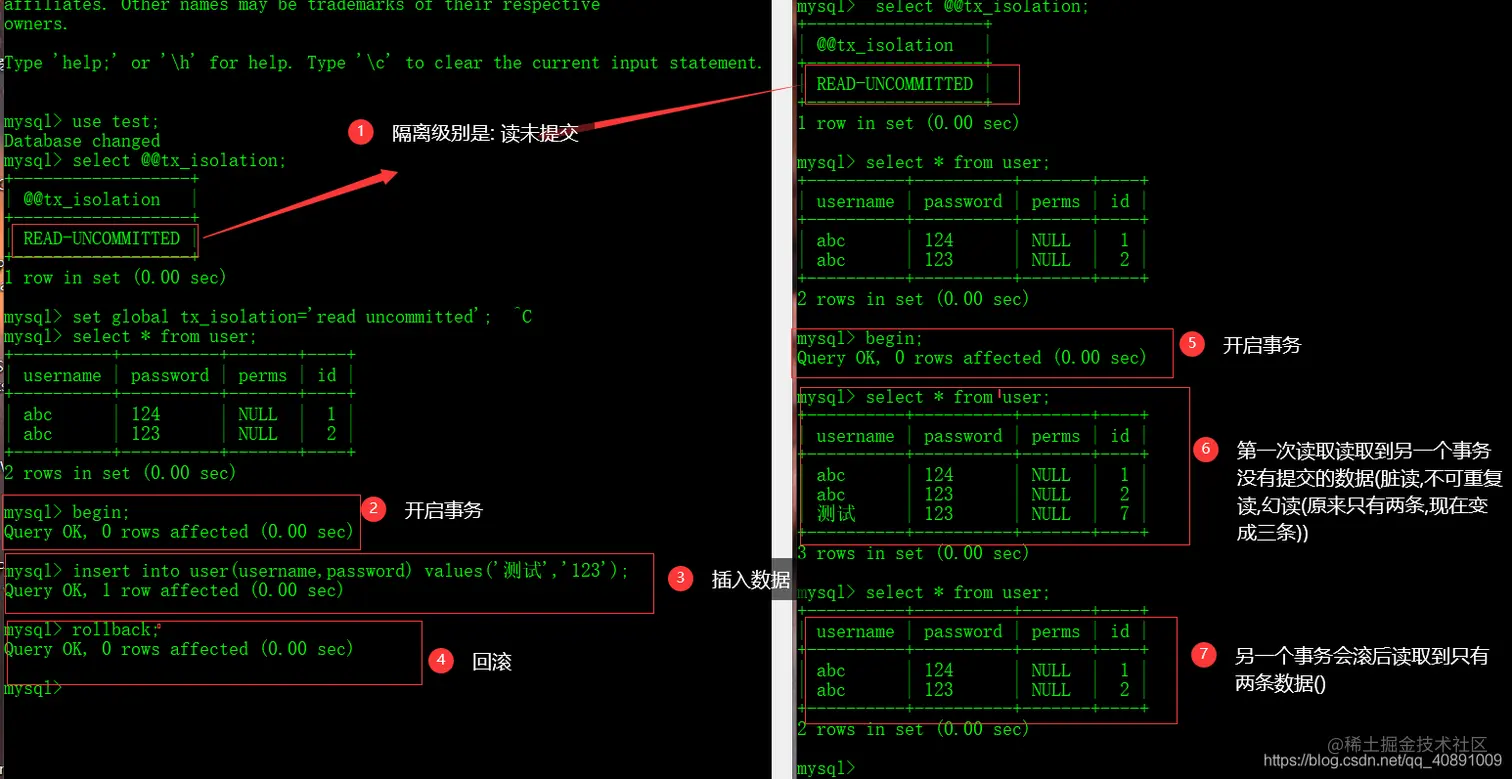1512x779 pixels.
Task: Click the 插入数据 annotation label
Action: click(751, 579)
